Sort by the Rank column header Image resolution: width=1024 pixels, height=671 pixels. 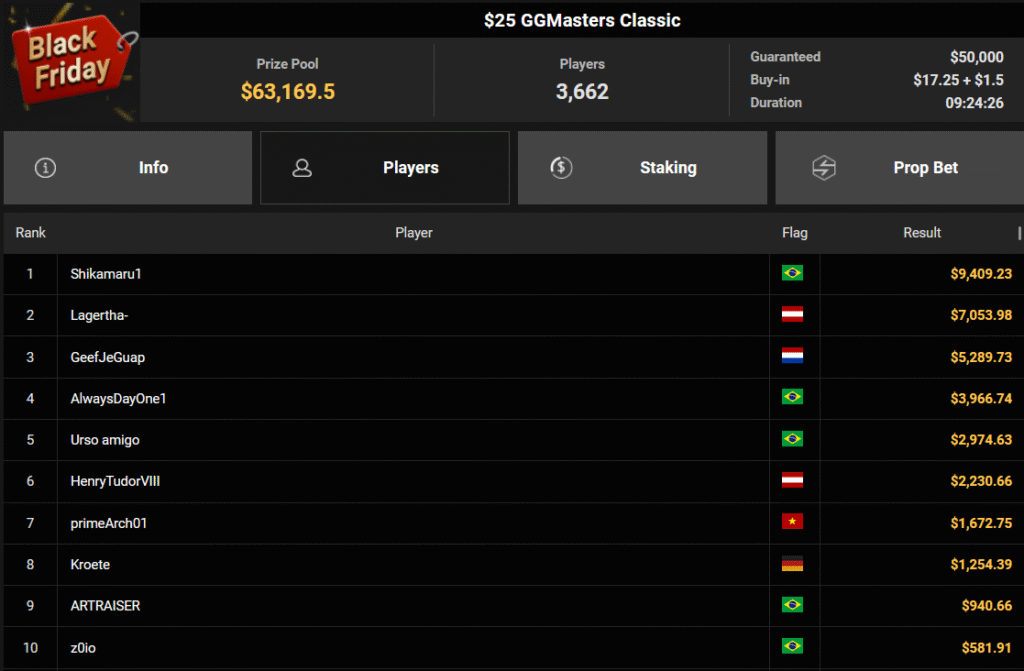(31, 233)
